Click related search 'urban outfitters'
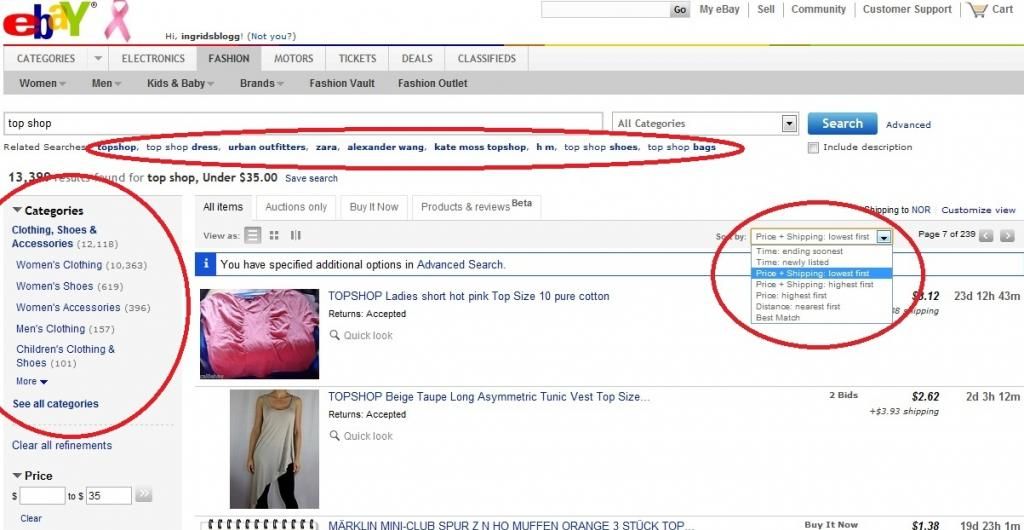1024x530 pixels. coord(266,148)
